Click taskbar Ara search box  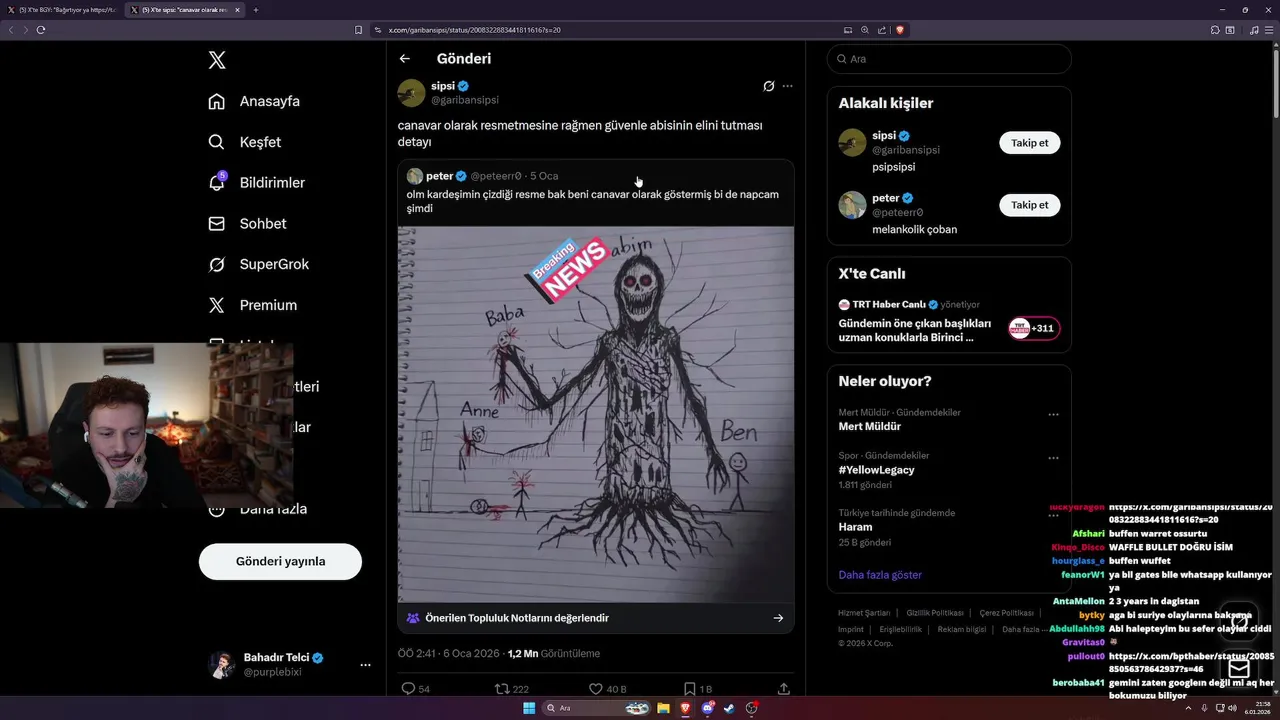pyautogui.click(x=597, y=708)
